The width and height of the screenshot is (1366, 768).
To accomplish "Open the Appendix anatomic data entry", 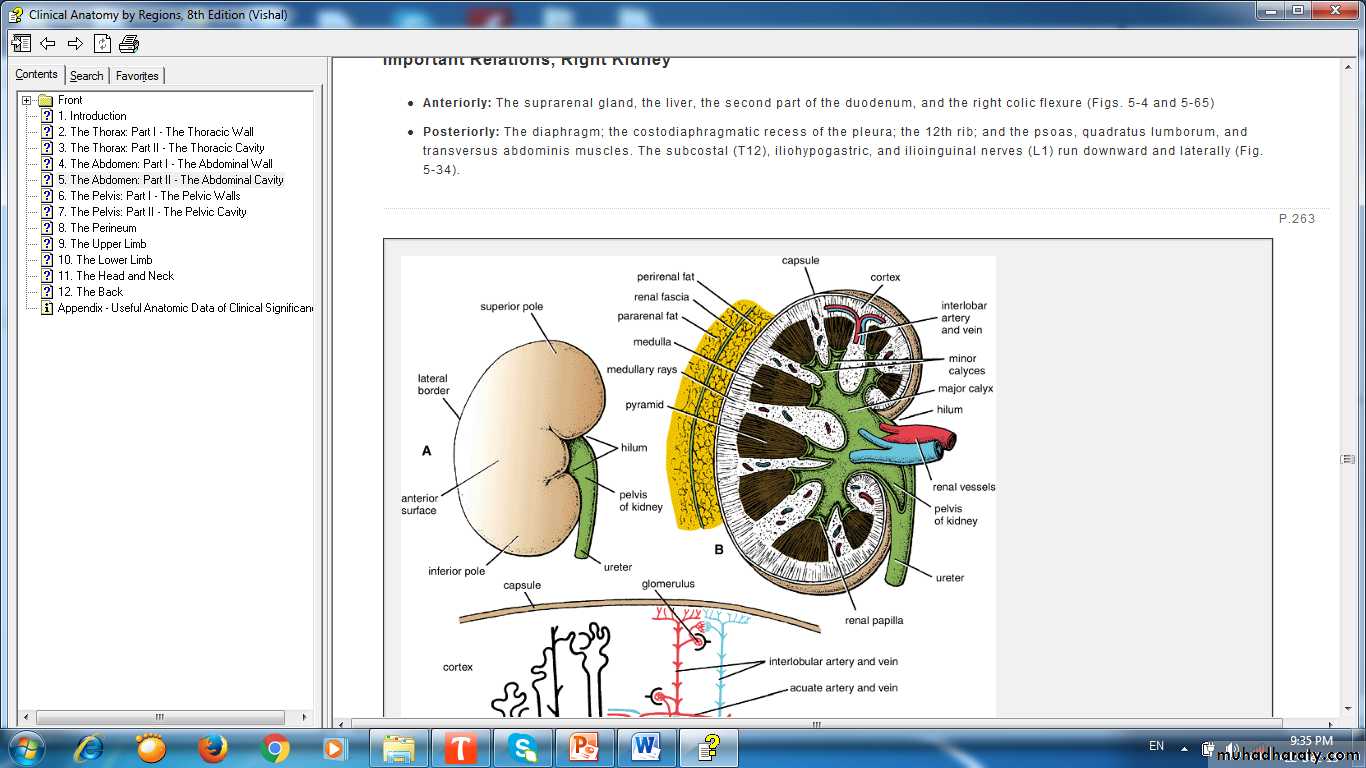I will pos(185,308).
